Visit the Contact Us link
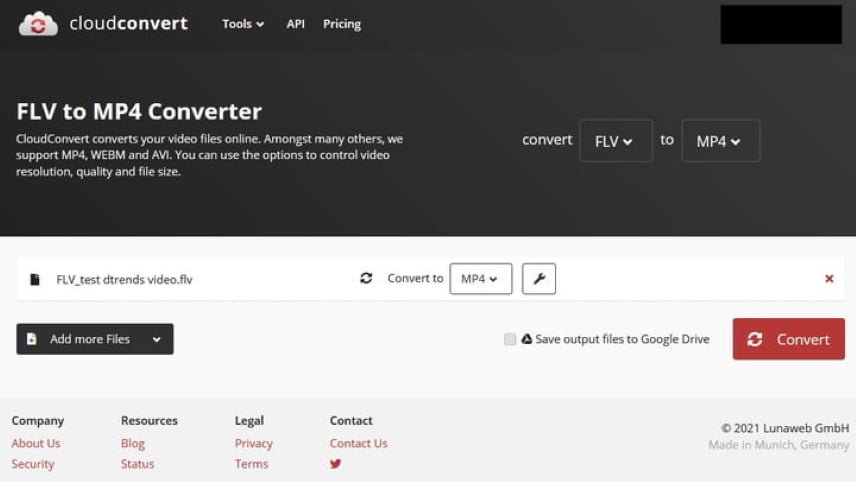The height and width of the screenshot is (482, 856). 358,443
